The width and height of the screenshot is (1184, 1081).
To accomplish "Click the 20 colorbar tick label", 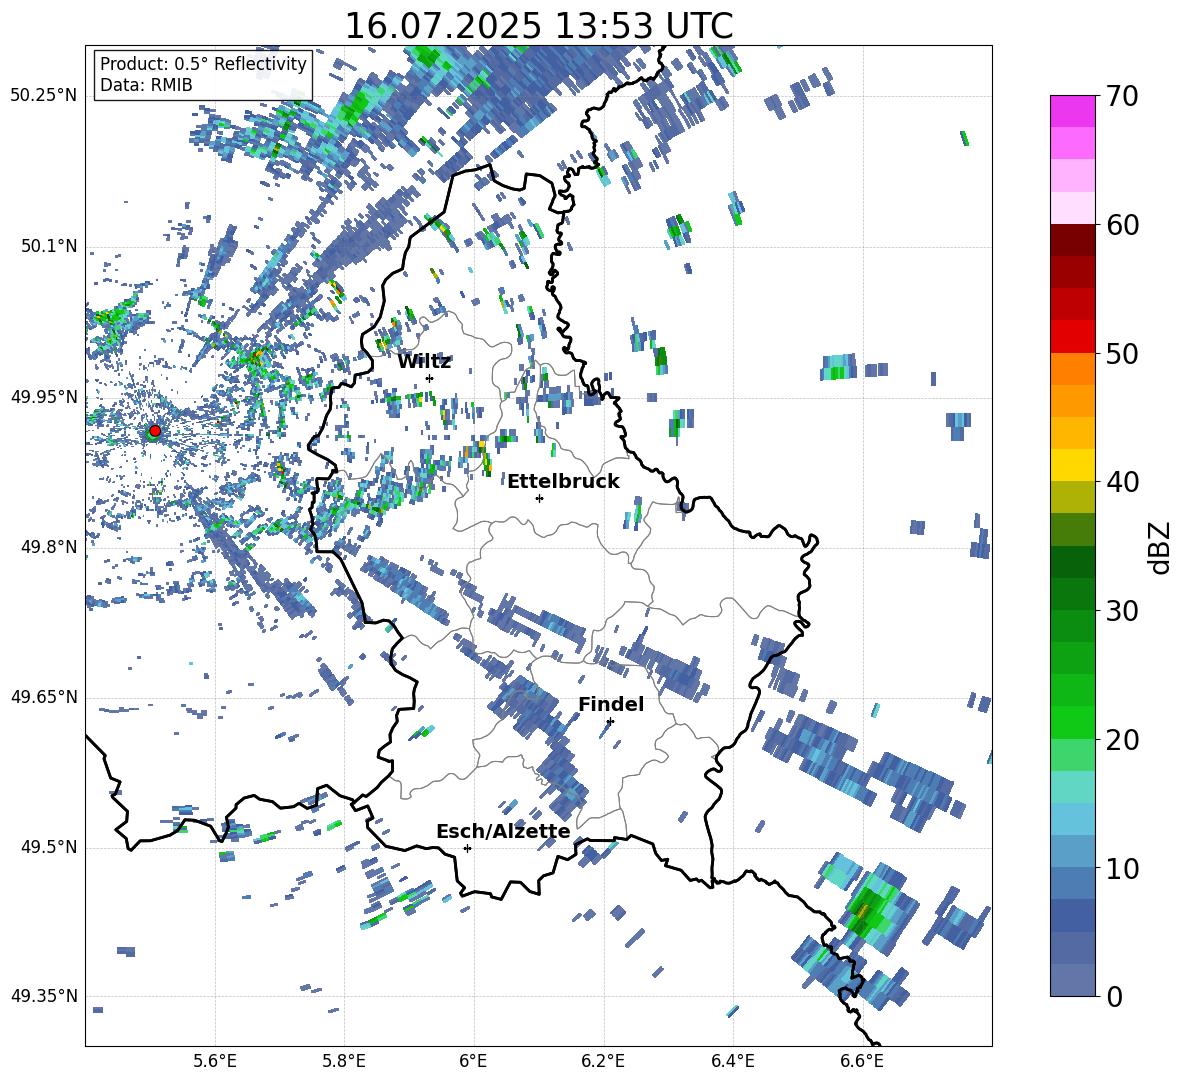I will click(1121, 740).
